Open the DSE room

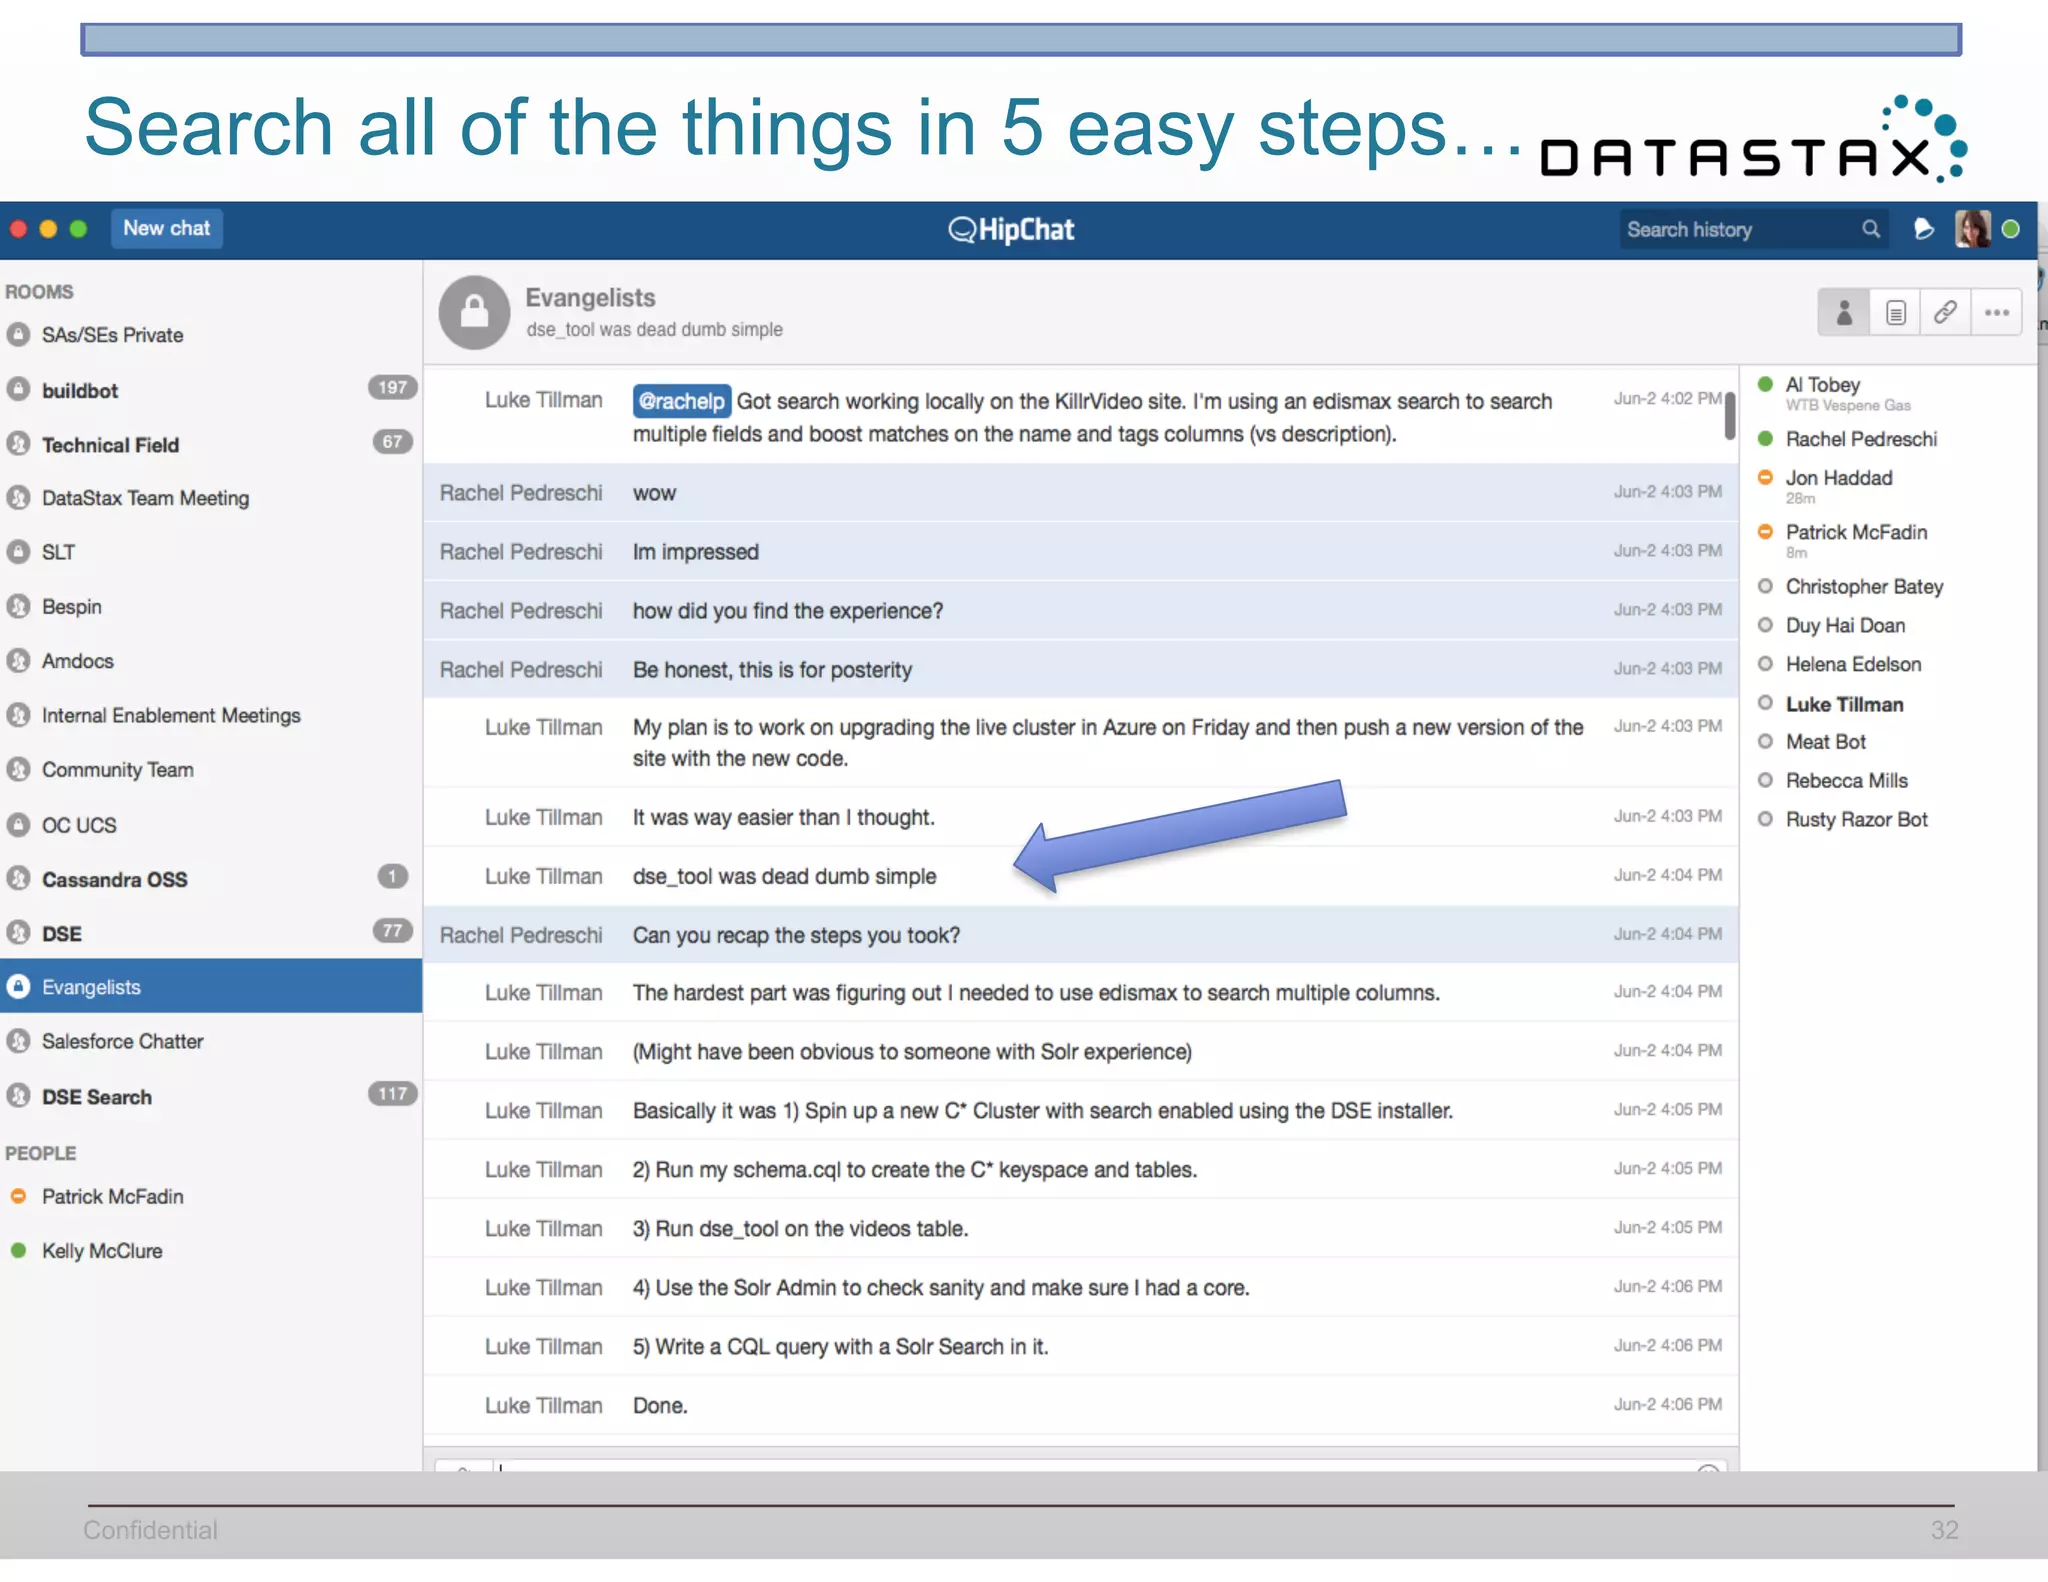211,933
